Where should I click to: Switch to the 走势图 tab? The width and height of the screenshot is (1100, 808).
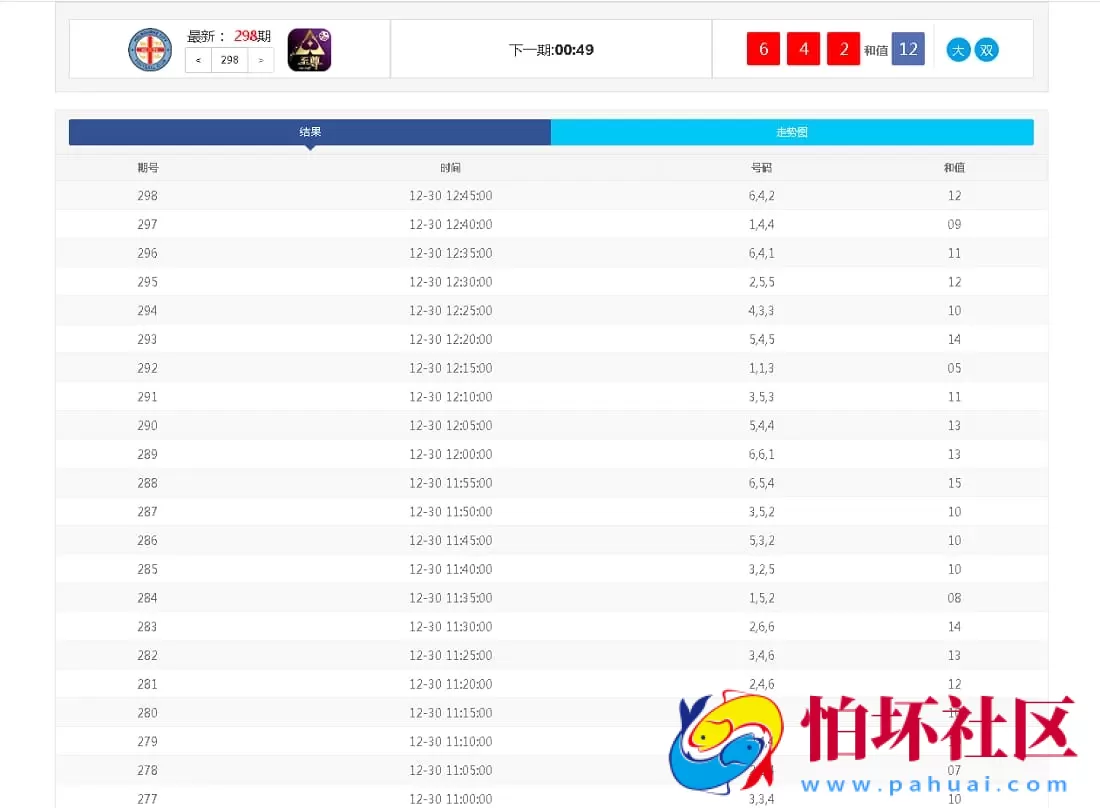coord(792,131)
